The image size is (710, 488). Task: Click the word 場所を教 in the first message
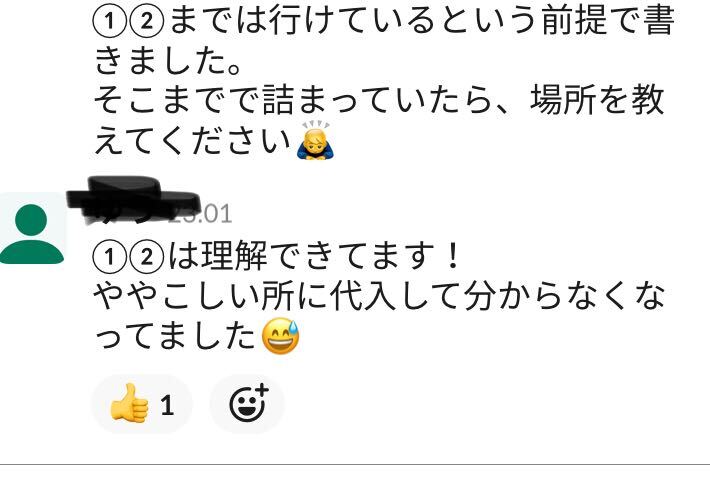click(597, 100)
